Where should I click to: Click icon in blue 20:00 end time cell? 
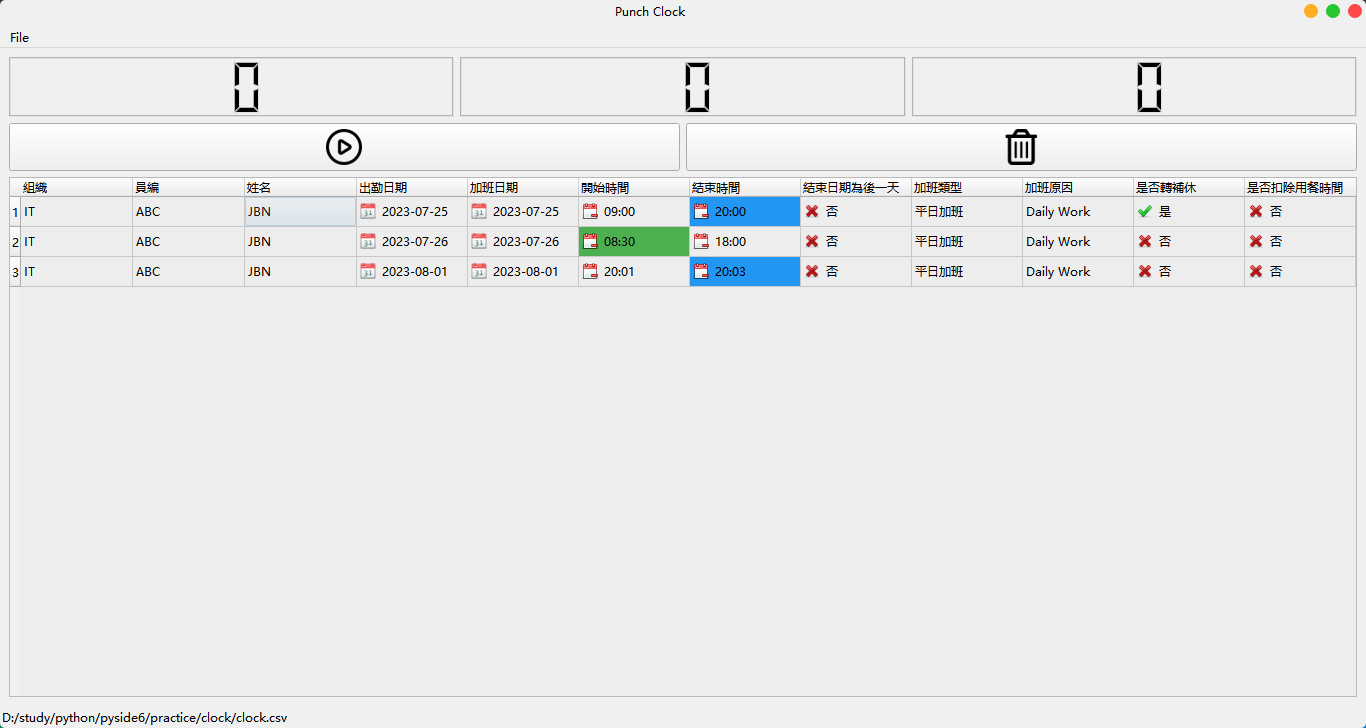click(x=701, y=212)
